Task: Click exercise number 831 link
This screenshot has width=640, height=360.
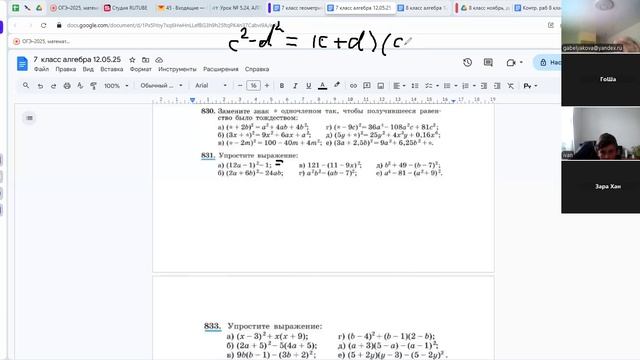Action: [x=208, y=156]
